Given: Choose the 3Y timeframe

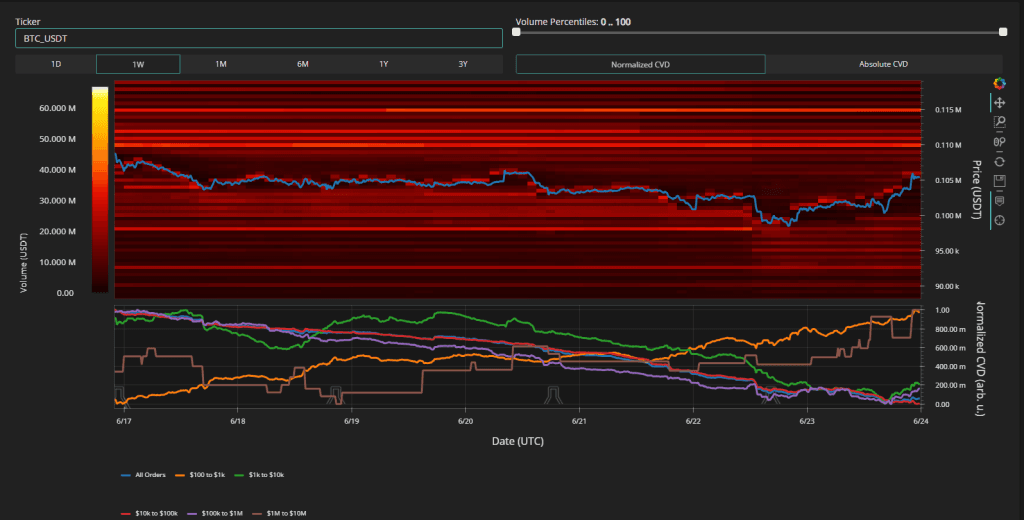Looking at the screenshot, I should click(x=463, y=64).
